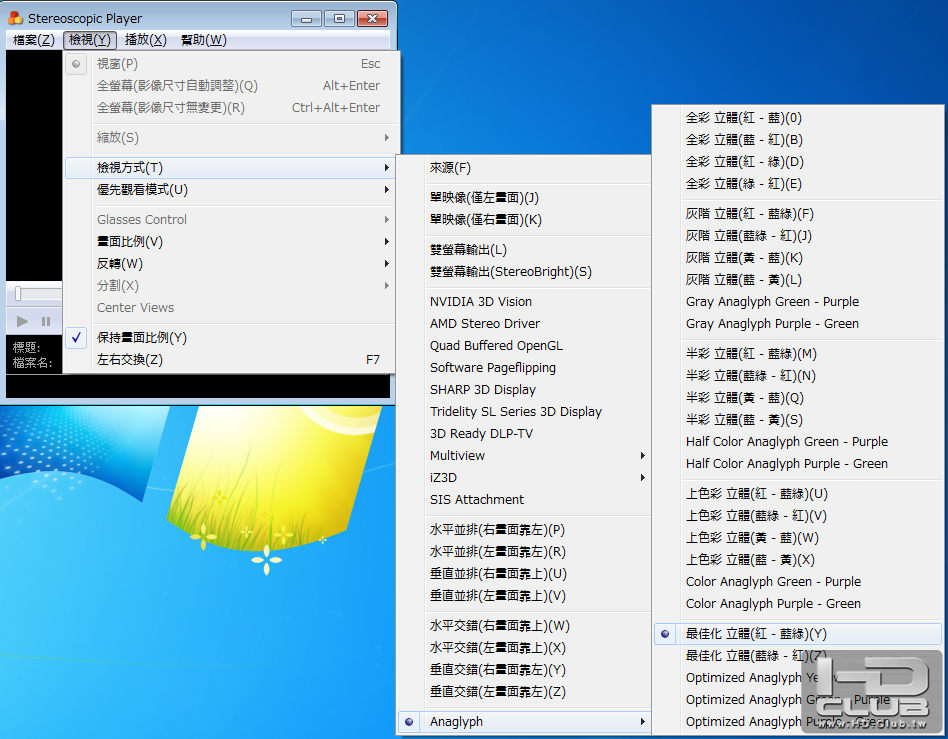
Task: Select 灰階 立體(黃 - 藍)(K) anaglyph
Action: pyautogui.click(x=798, y=258)
